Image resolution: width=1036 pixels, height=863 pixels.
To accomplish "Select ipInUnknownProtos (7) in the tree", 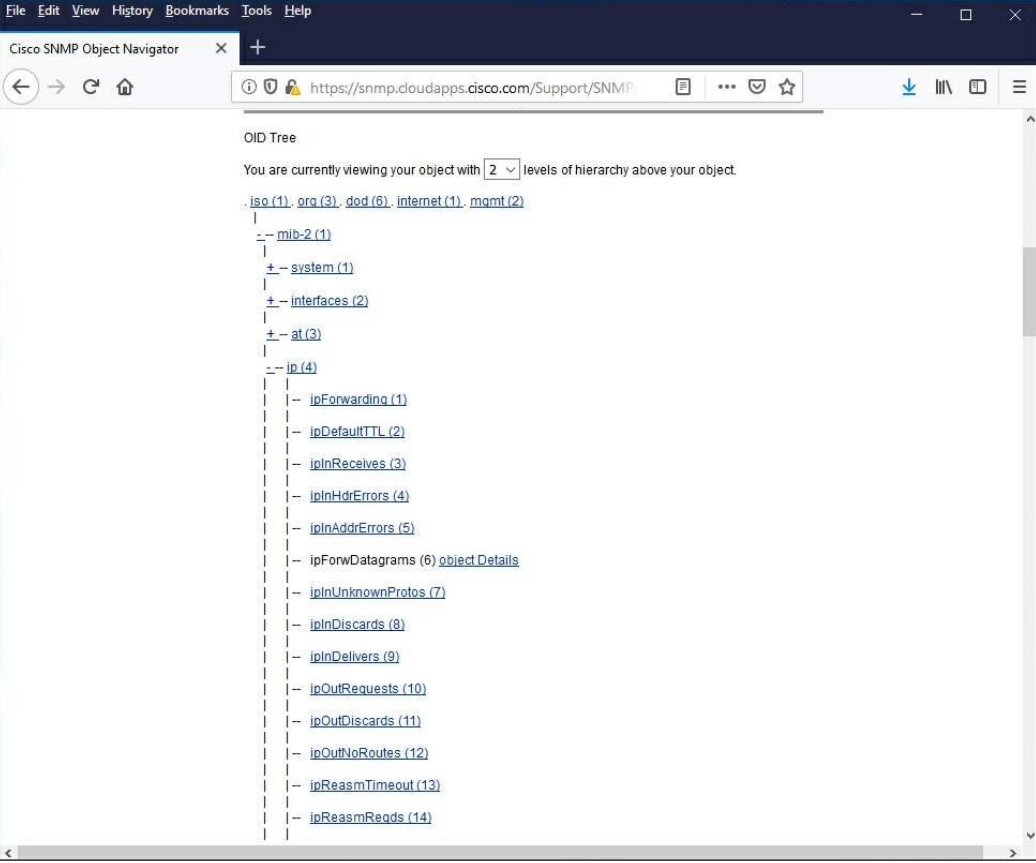I will (x=377, y=592).
